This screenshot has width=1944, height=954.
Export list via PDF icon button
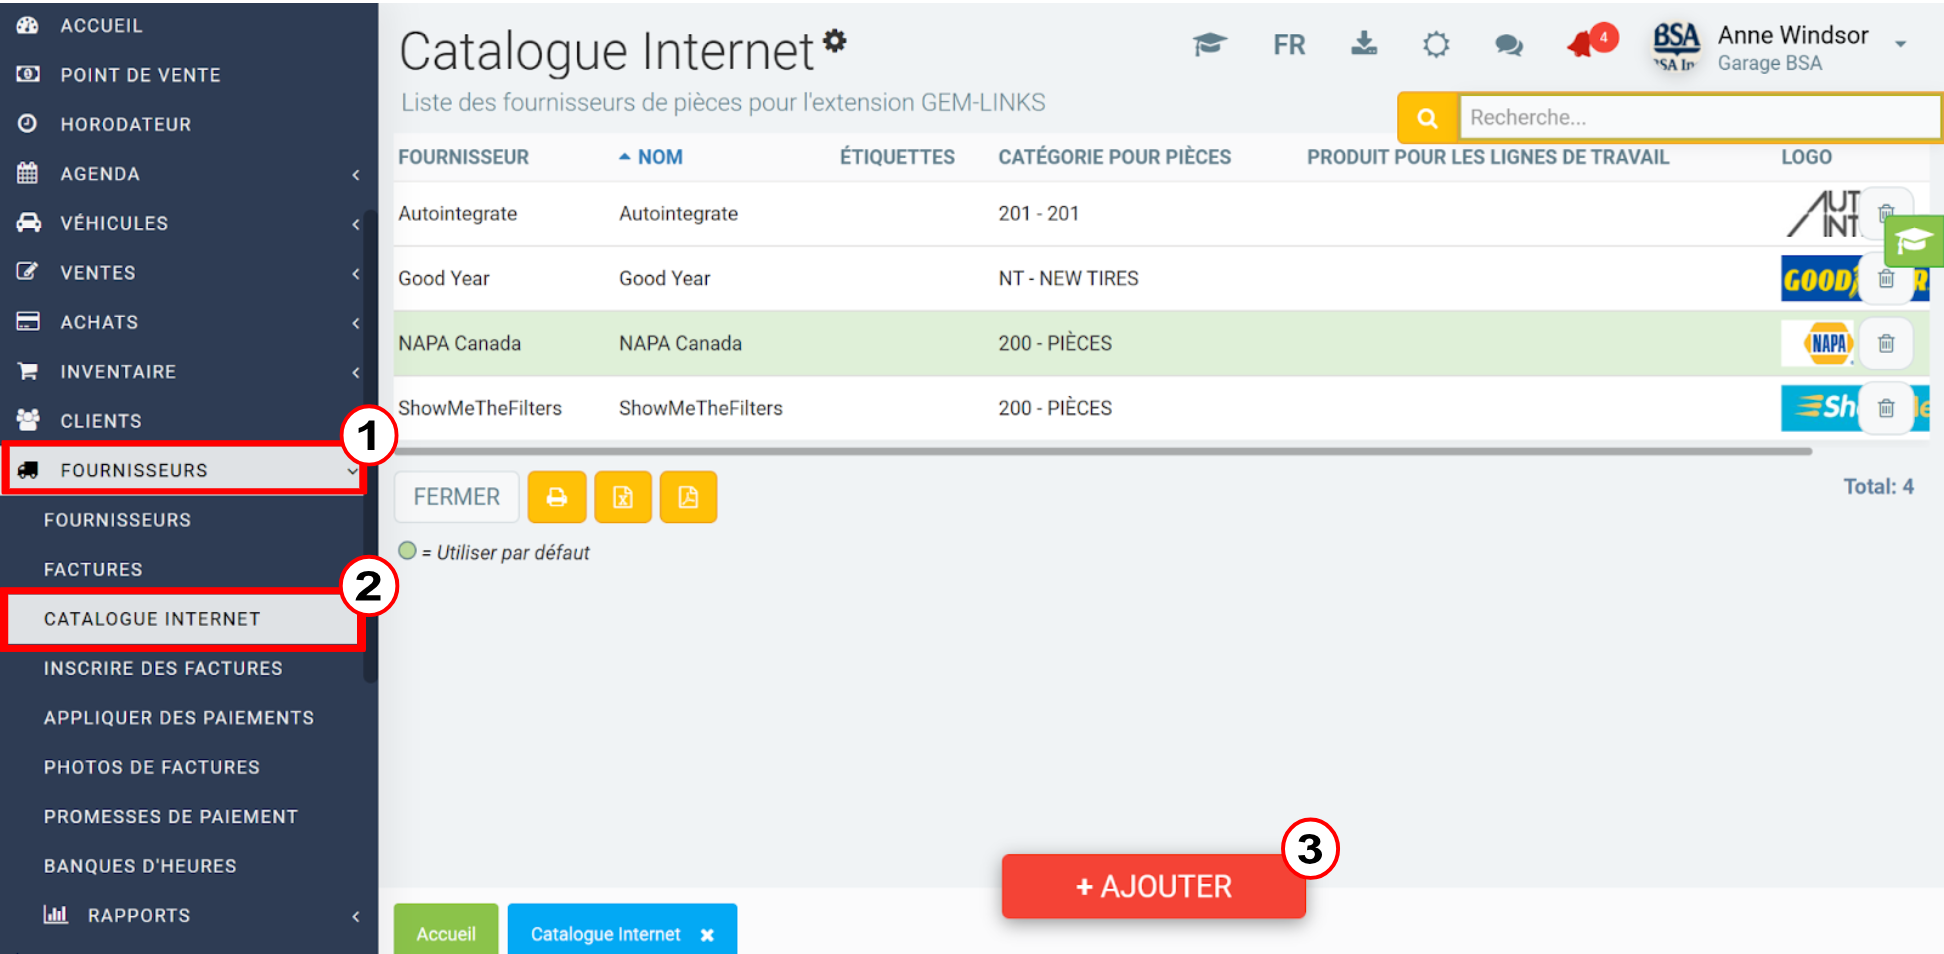688,497
